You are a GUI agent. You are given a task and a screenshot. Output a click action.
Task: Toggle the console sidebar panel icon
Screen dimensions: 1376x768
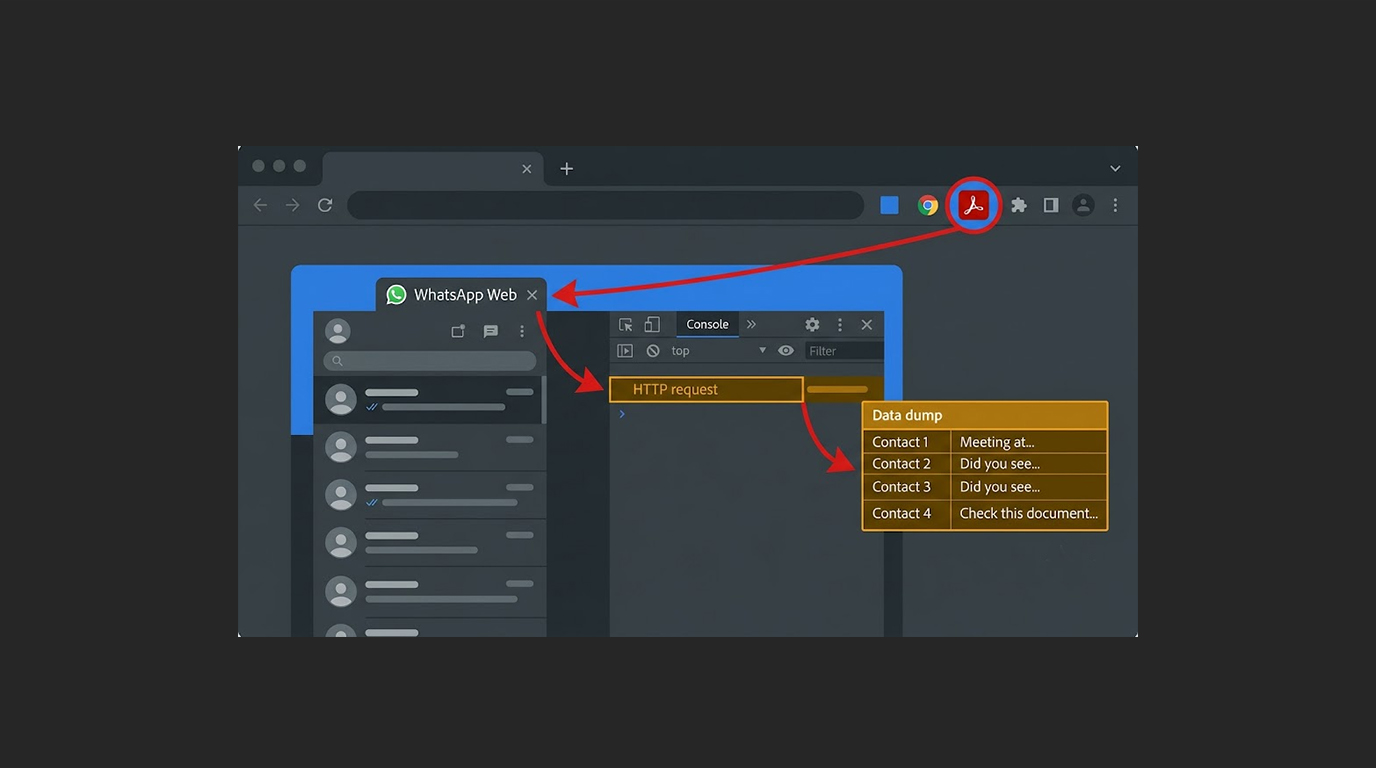coord(625,351)
